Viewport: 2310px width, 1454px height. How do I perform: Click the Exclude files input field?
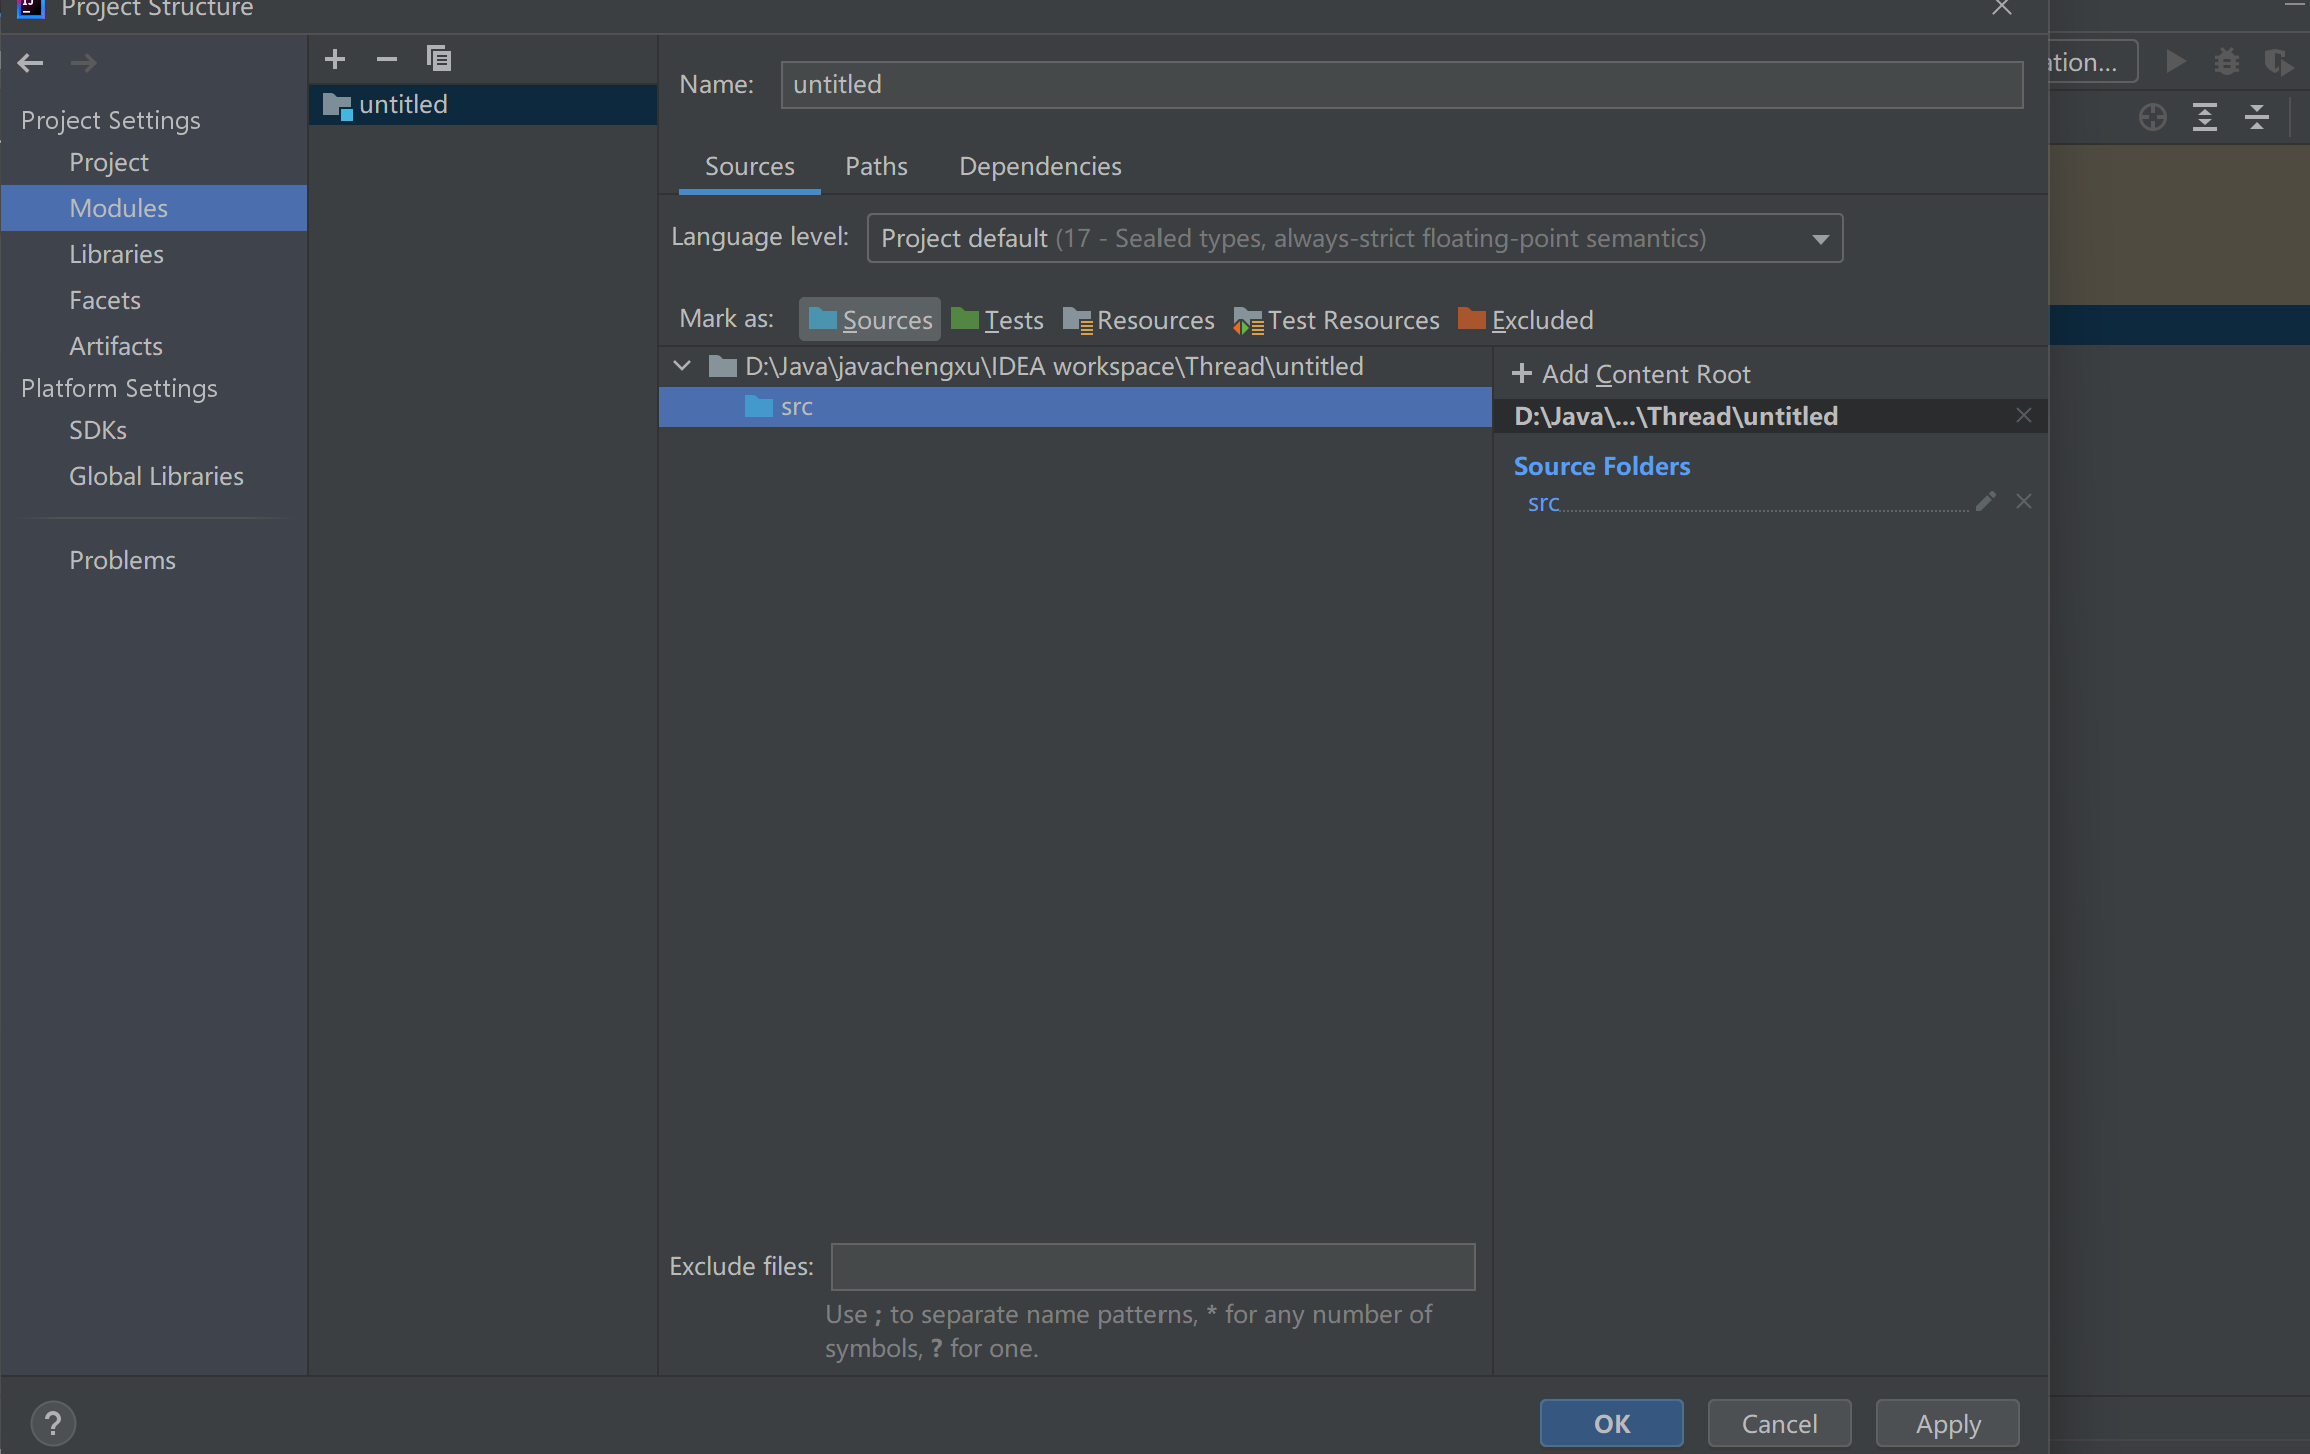coord(1152,1266)
